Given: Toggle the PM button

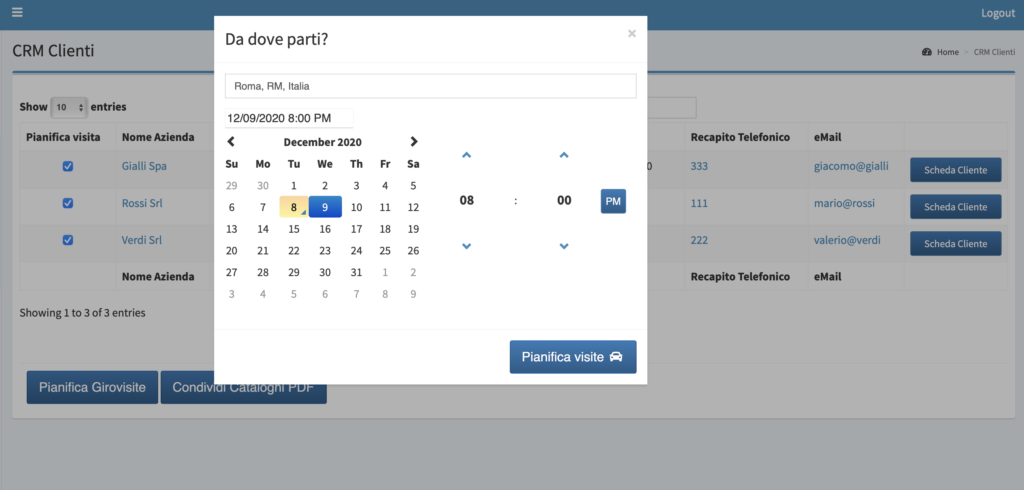Looking at the screenshot, I should pos(613,201).
